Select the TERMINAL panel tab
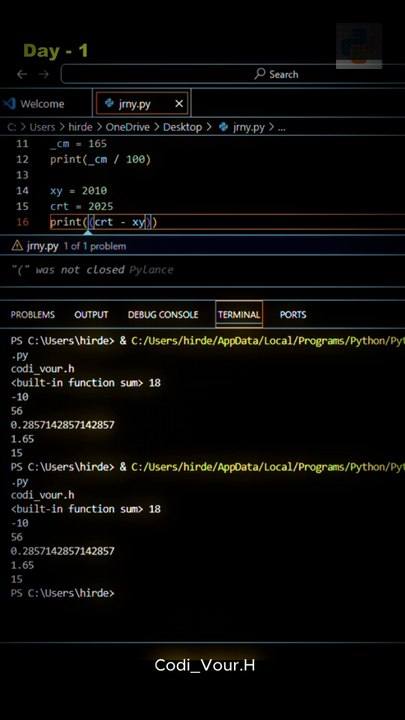The height and width of the screenshot is (720, 405). pos(239,315)
